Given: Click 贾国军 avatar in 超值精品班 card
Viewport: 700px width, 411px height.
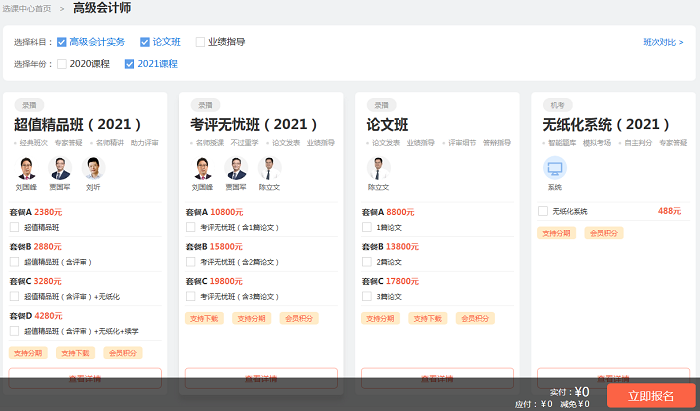Looking at the screenshot, I should [x=60, y=168].
